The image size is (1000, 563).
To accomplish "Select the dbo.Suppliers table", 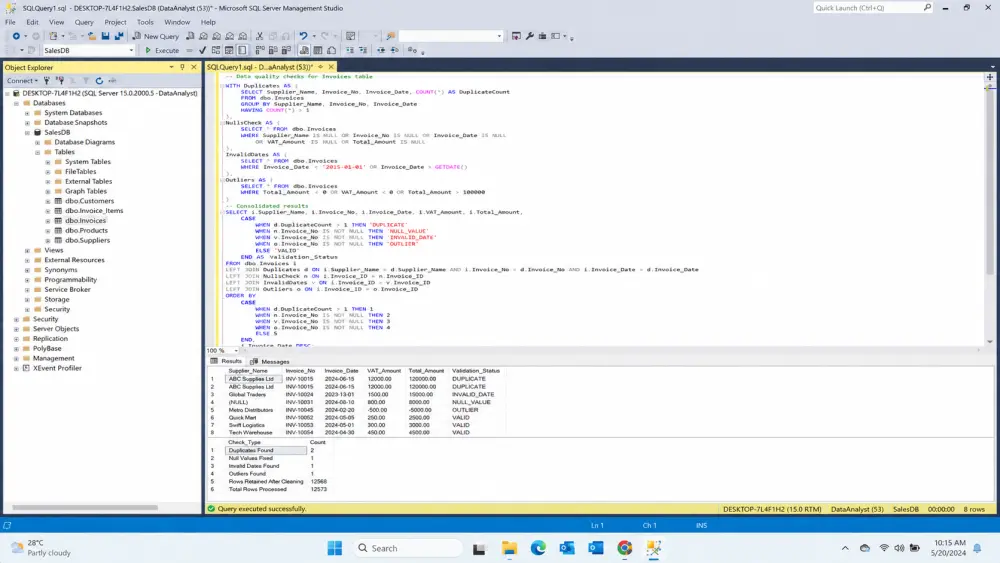I will (87, 240).
